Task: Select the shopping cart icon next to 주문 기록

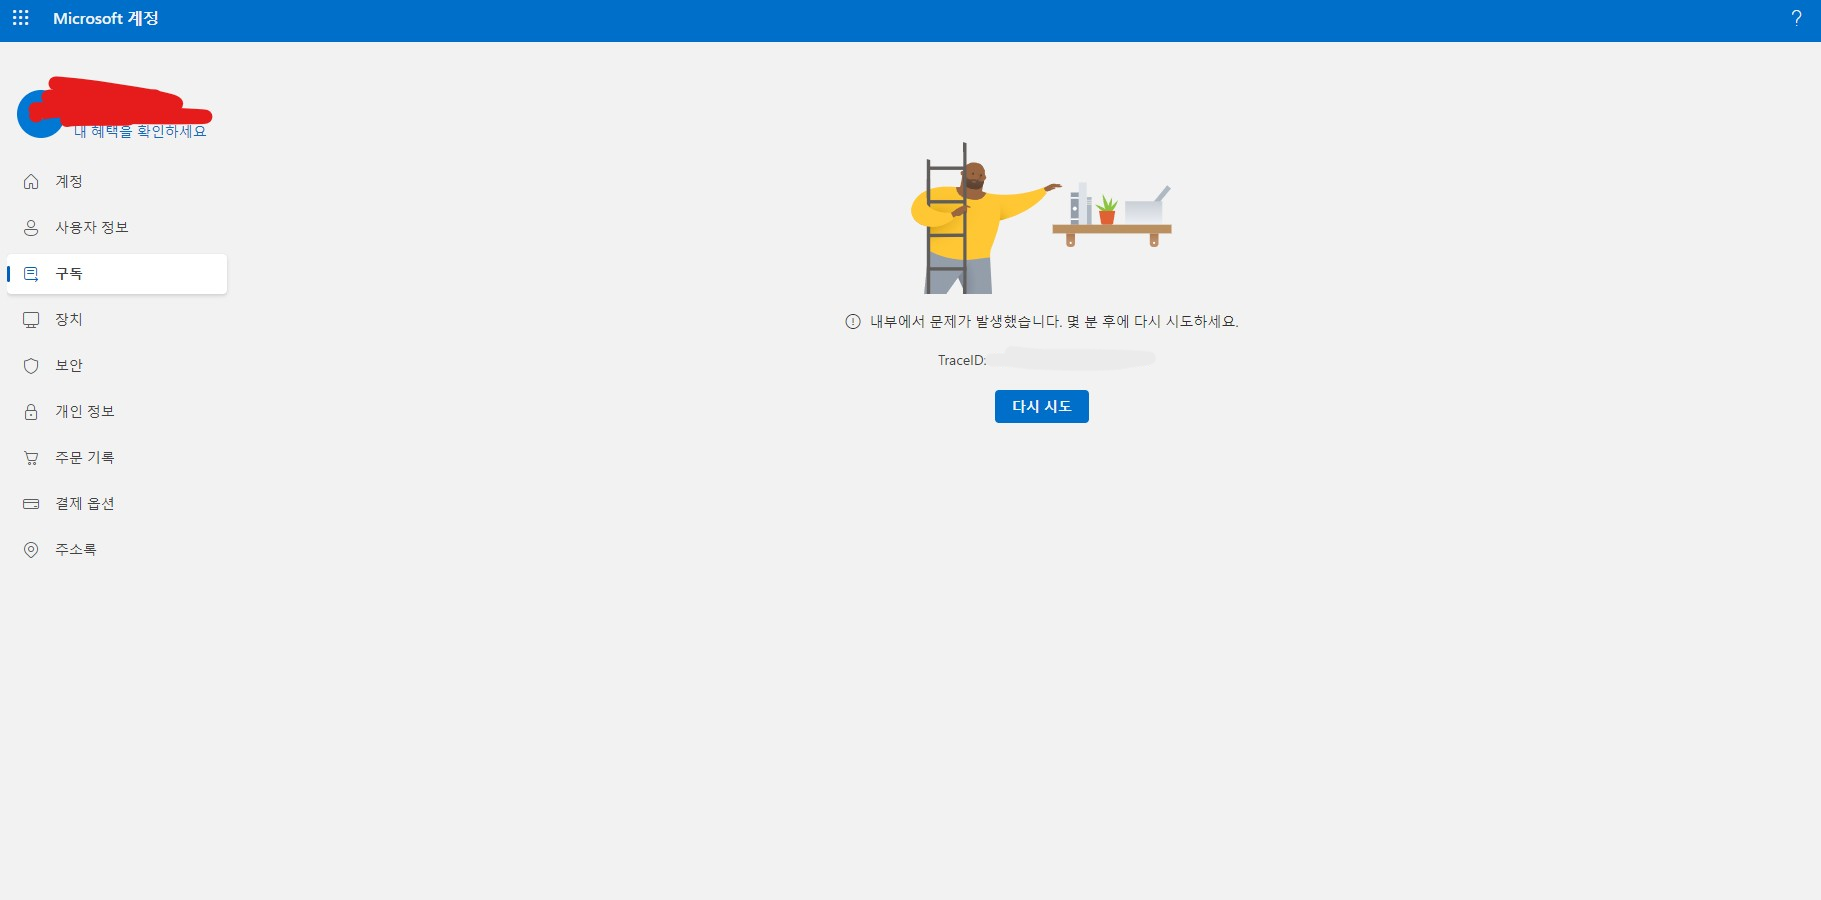Action: pos(31,457)
